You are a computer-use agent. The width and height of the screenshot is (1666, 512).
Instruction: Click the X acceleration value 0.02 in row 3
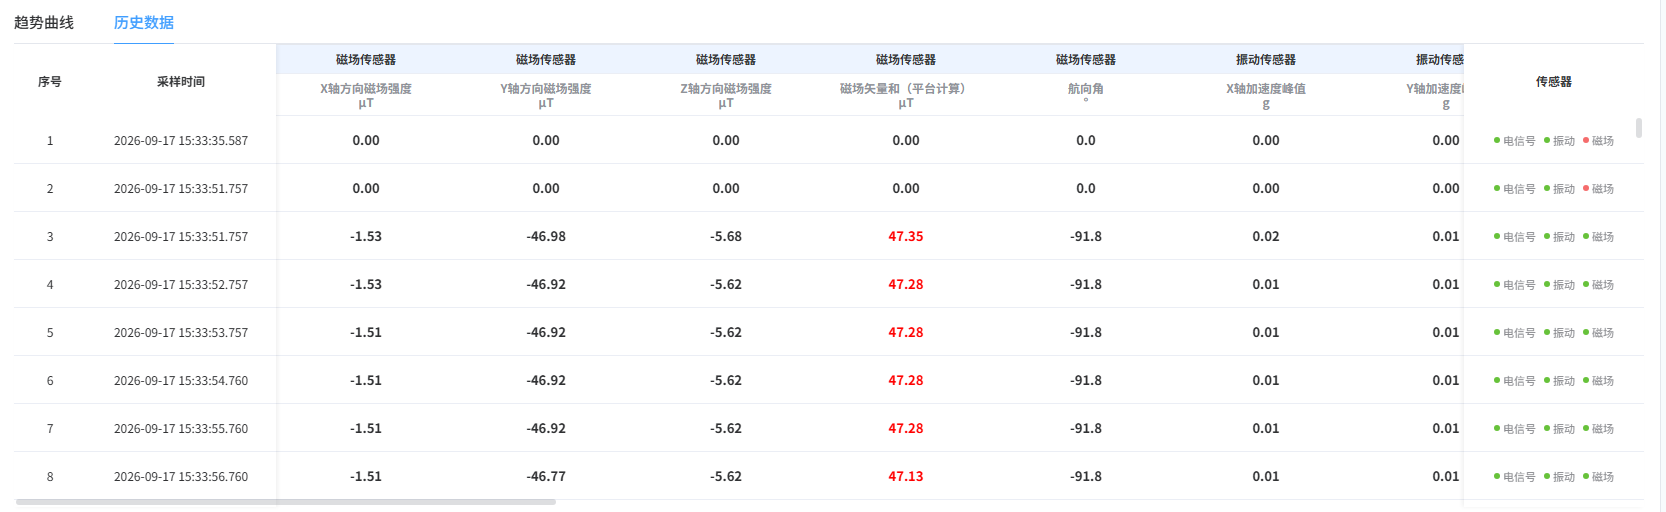1266,237
